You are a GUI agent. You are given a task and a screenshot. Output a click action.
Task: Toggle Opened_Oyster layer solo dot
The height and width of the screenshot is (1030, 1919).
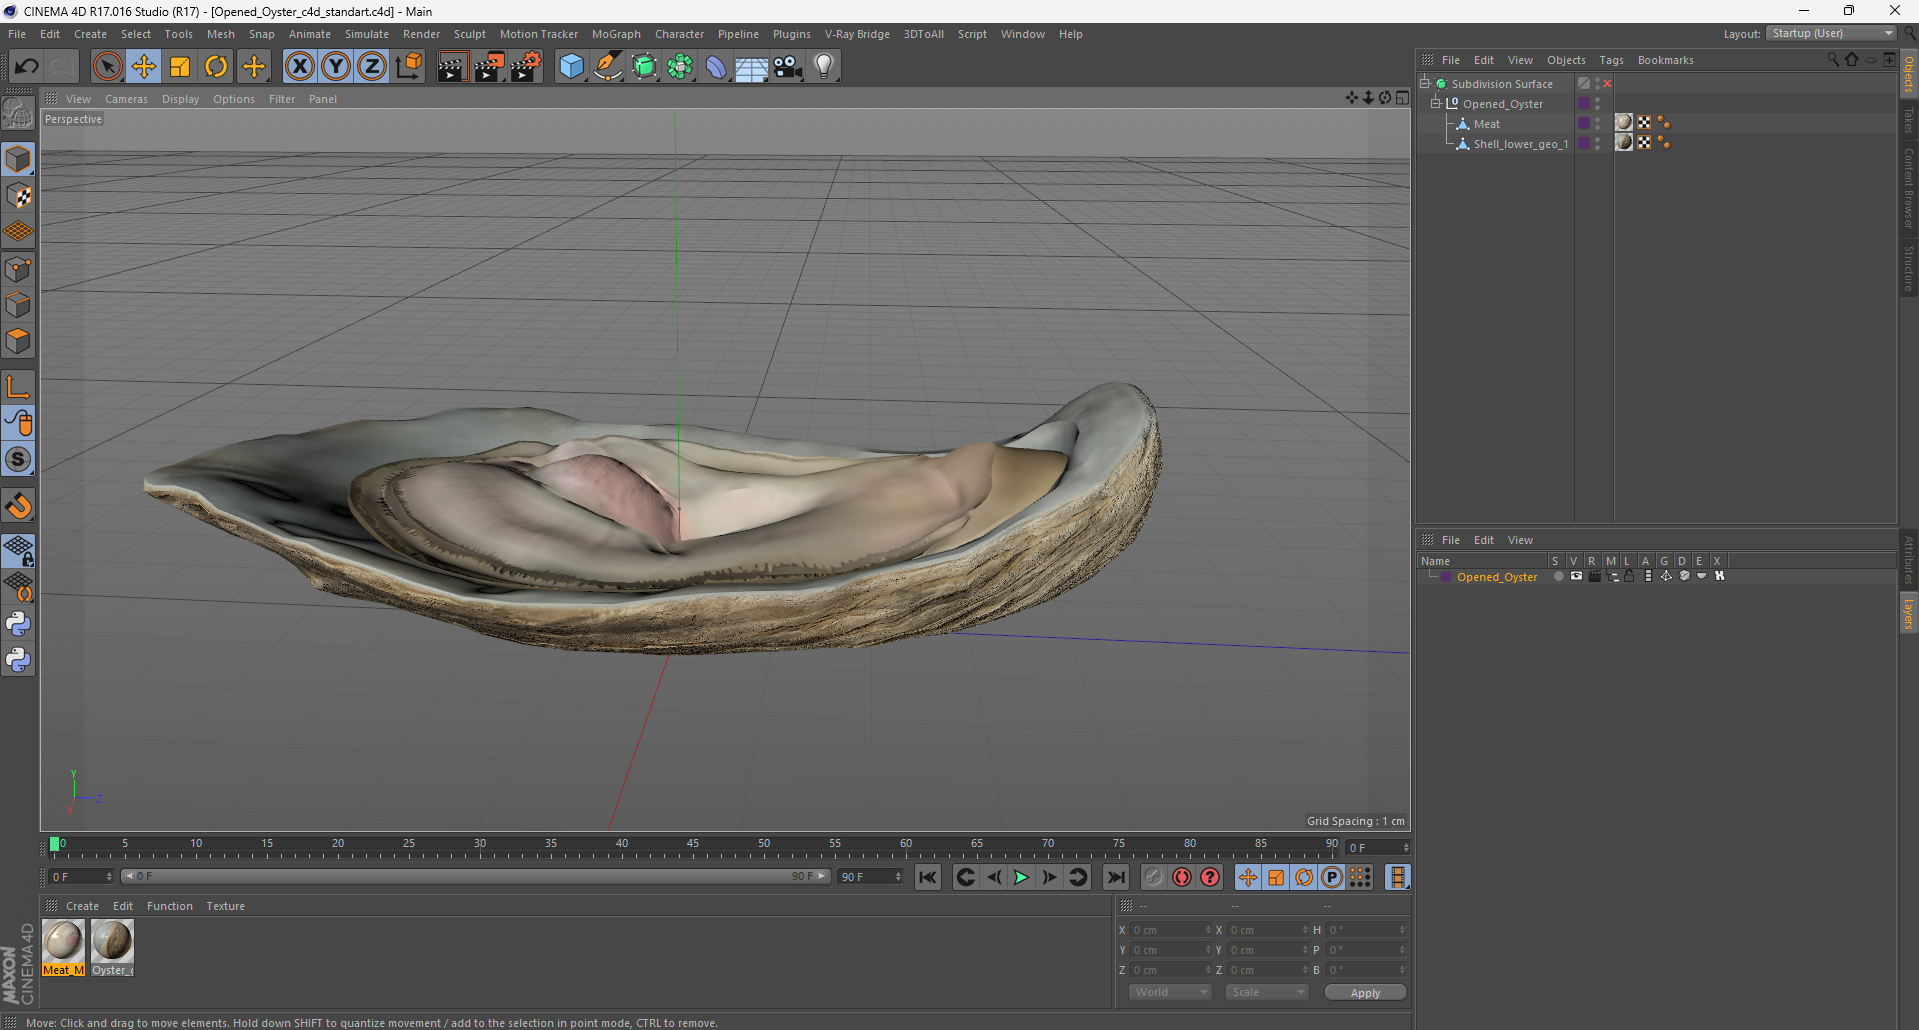pos(1558,577)
